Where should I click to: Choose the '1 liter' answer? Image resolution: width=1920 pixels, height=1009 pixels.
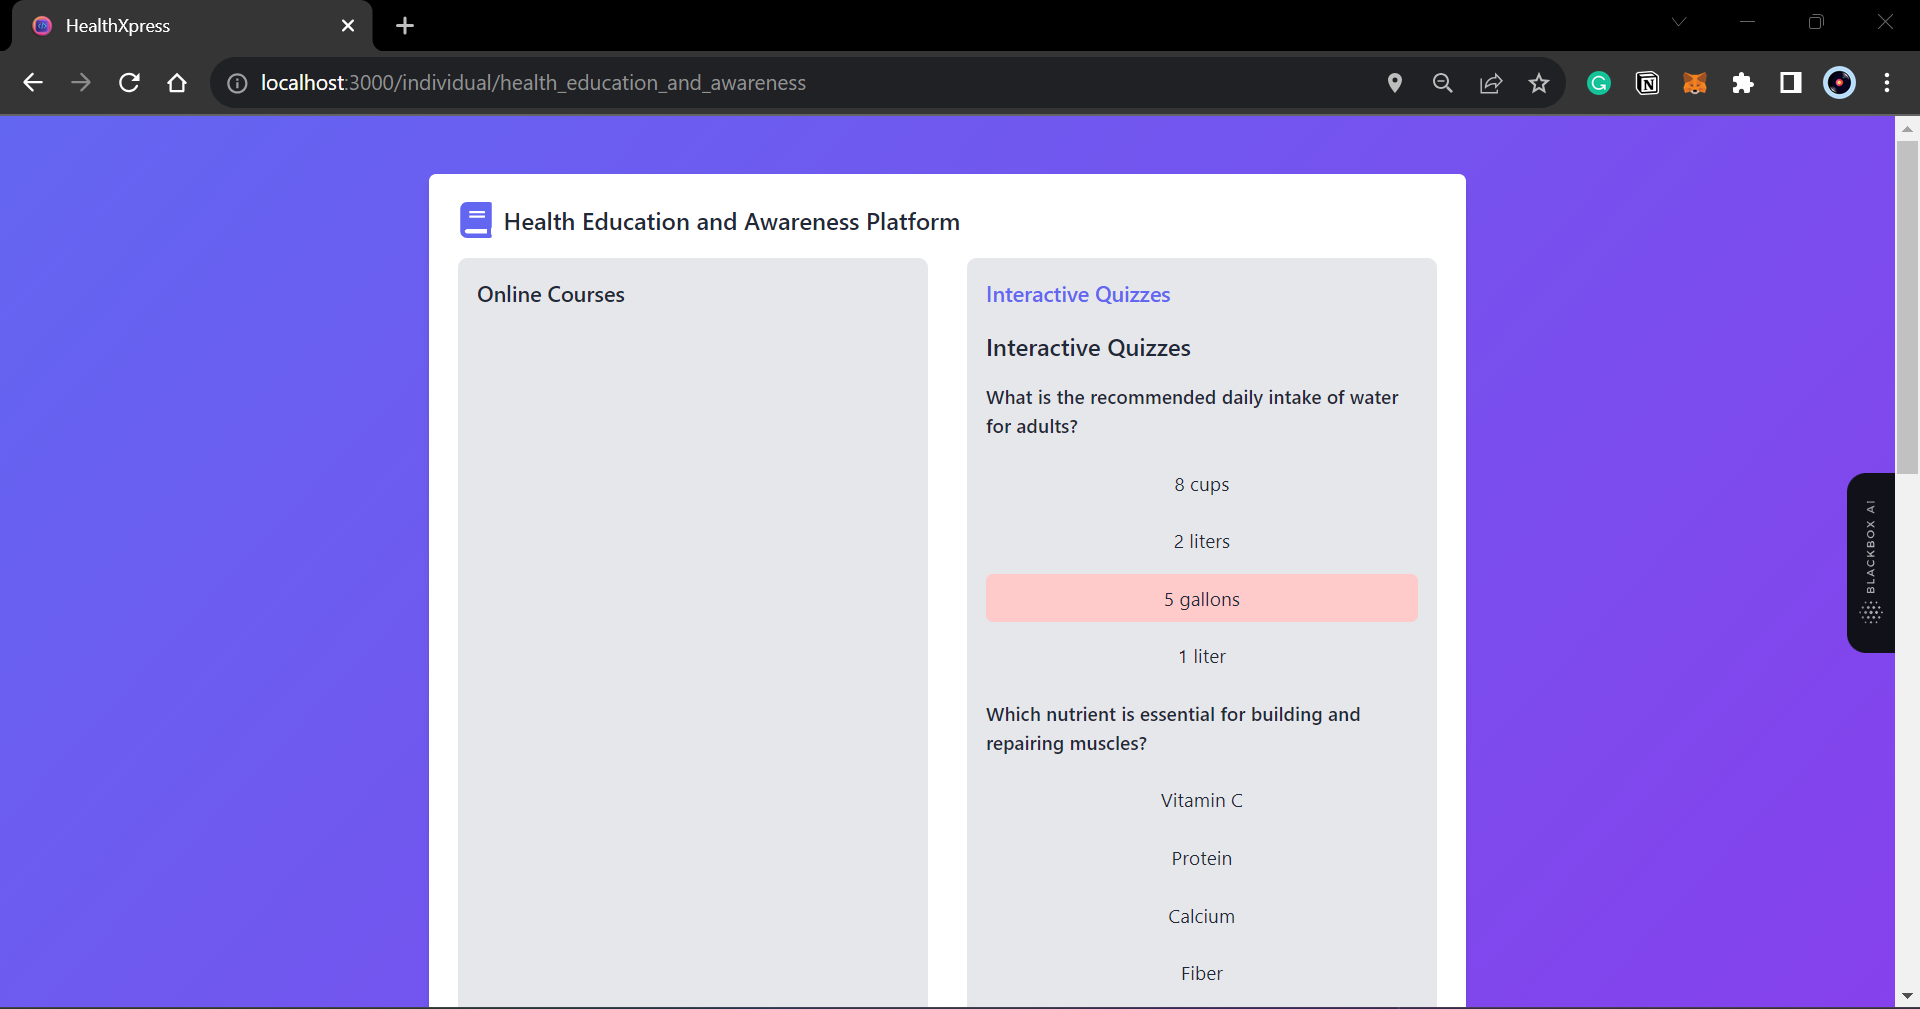coord(1202,657)
